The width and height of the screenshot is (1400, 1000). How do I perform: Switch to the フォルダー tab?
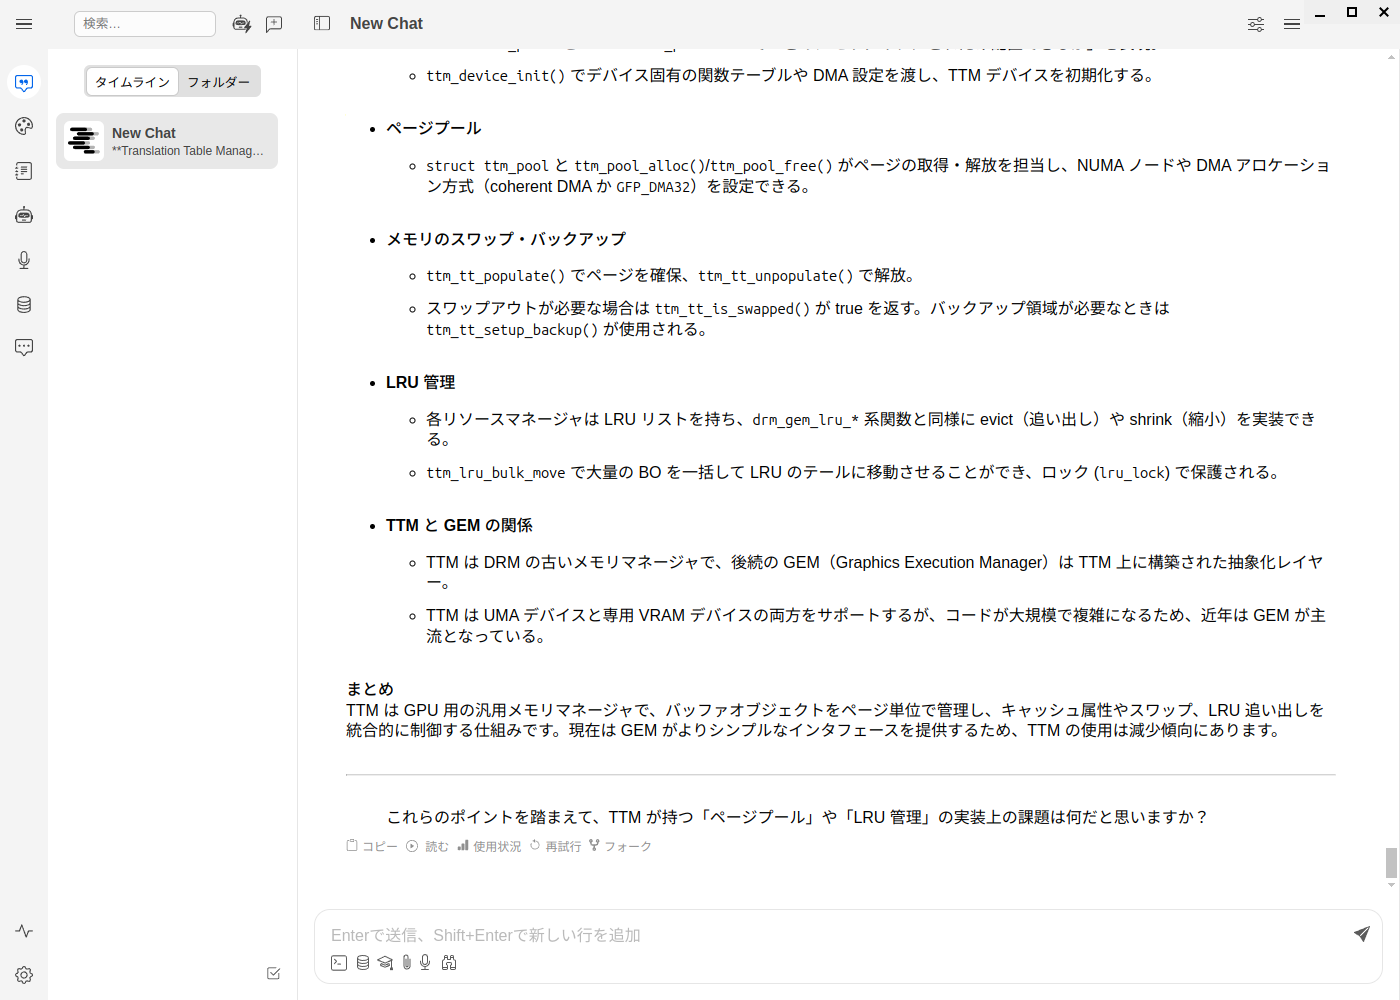219,82
